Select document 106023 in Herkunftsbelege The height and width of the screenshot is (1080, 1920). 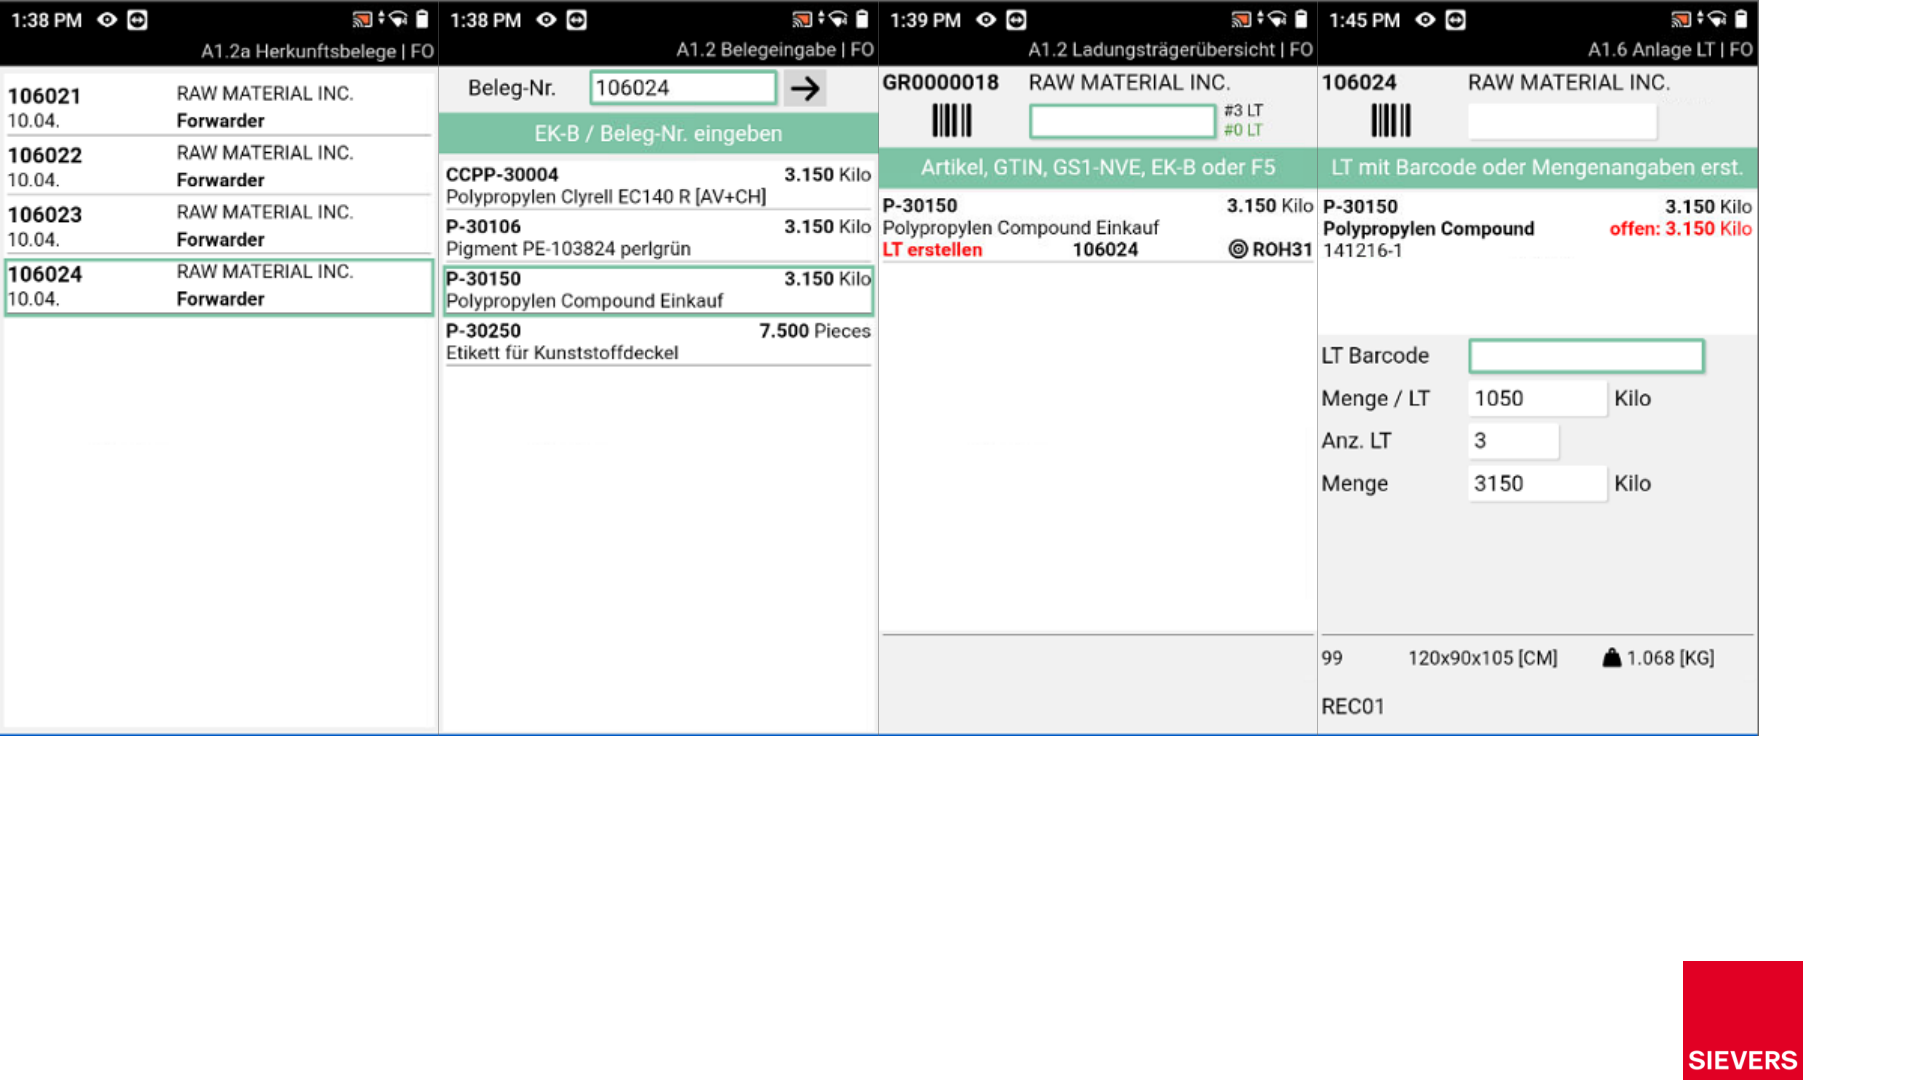click(x=219, y=225)
